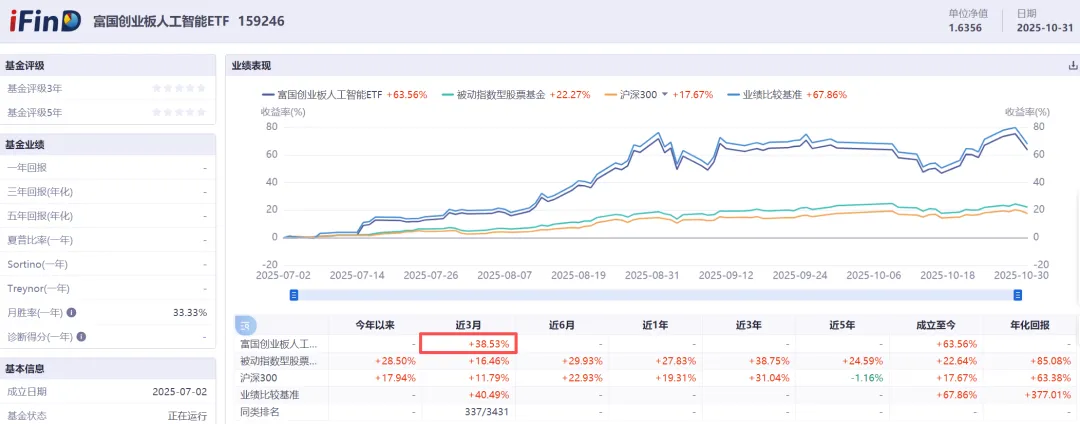Open the info tooltip beside 月胜率(一年)
This screenshot has width=1080, height=424.
pos(72,312)
